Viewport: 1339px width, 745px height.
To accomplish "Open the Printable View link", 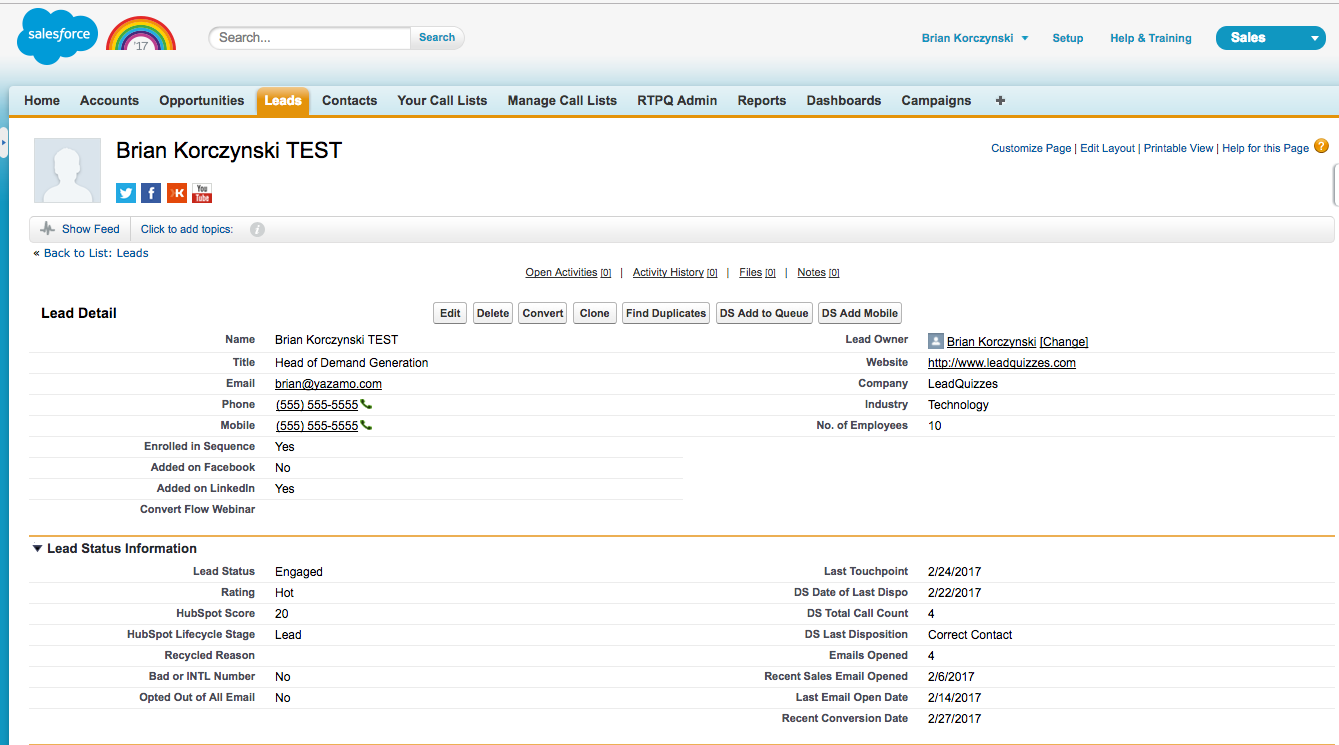I will tap(1179, 148).
